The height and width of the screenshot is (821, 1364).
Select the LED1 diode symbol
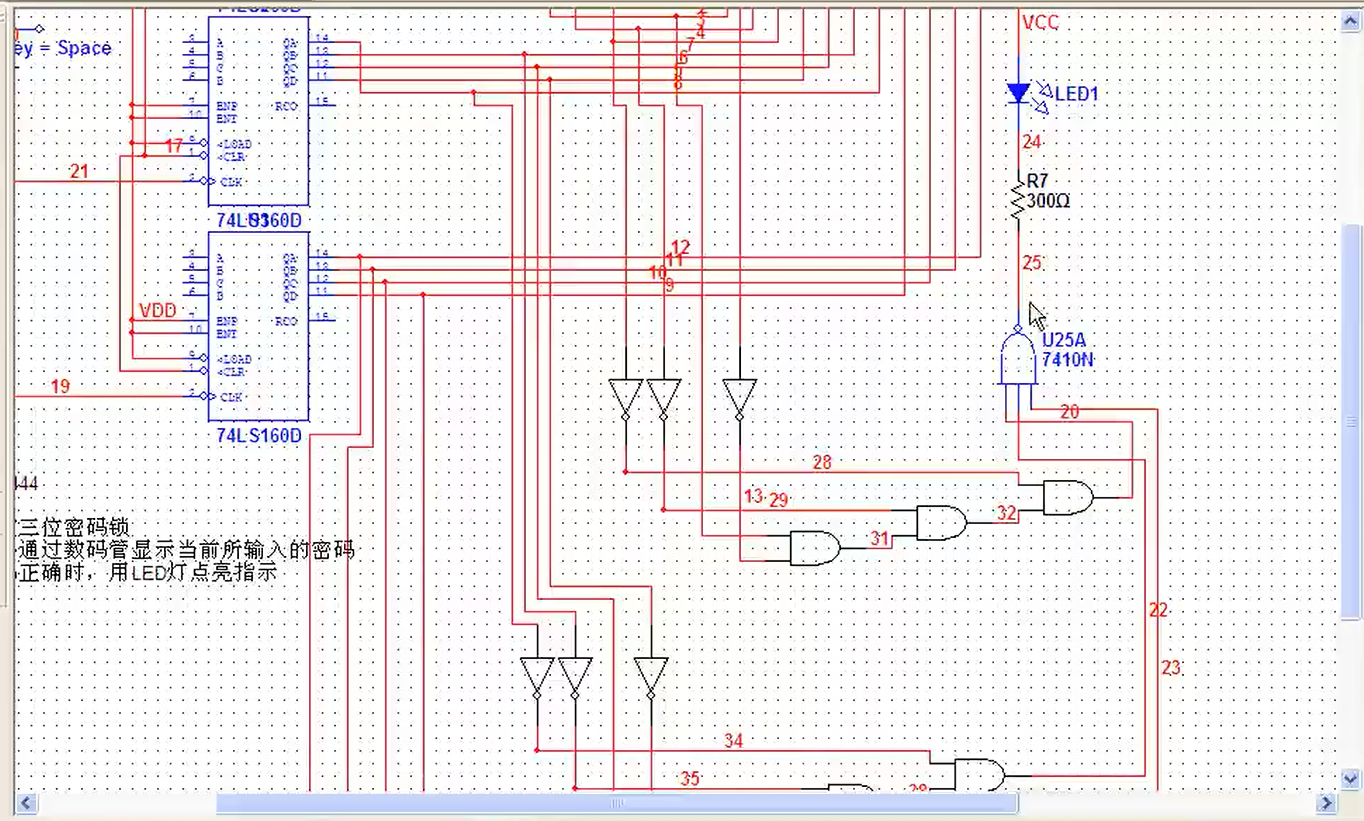(x=1019, y=93)
